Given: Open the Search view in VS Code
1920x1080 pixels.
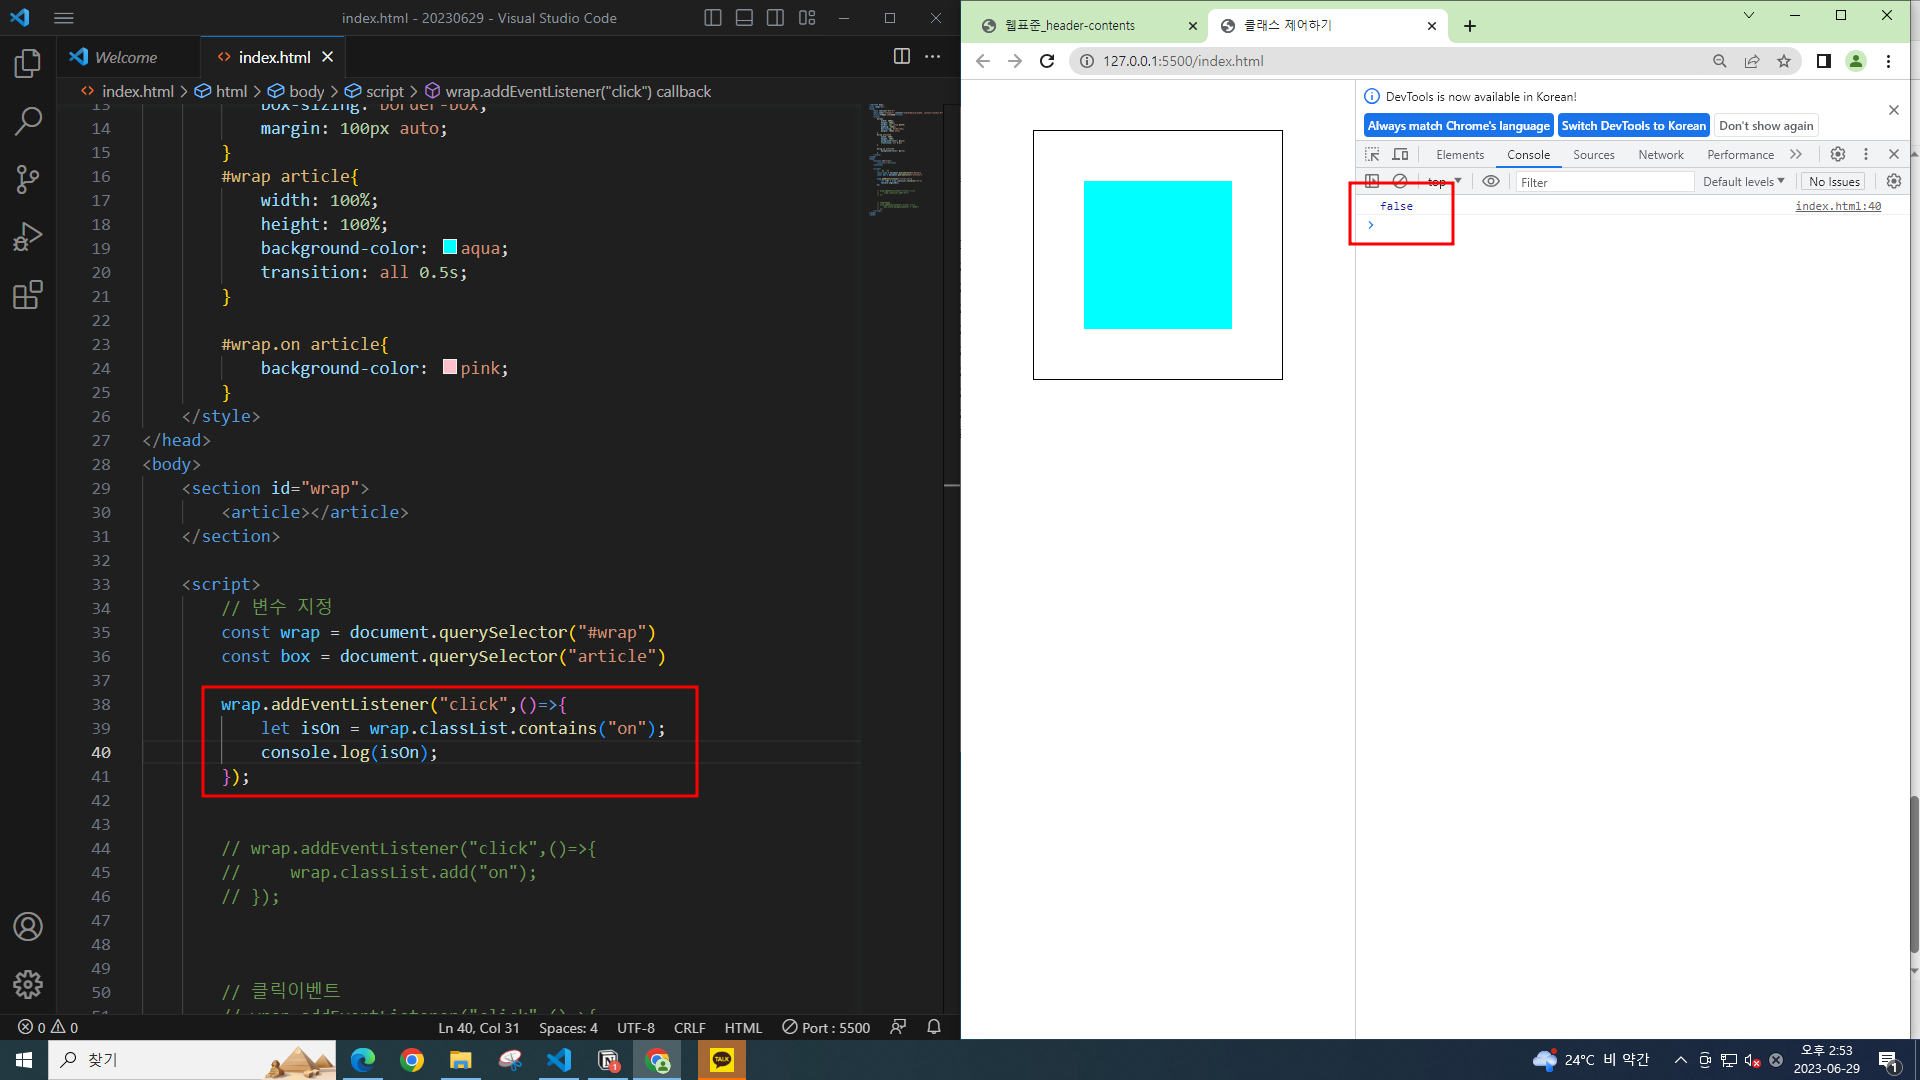Looking at the screenshot, I should [x=27, y=122].
